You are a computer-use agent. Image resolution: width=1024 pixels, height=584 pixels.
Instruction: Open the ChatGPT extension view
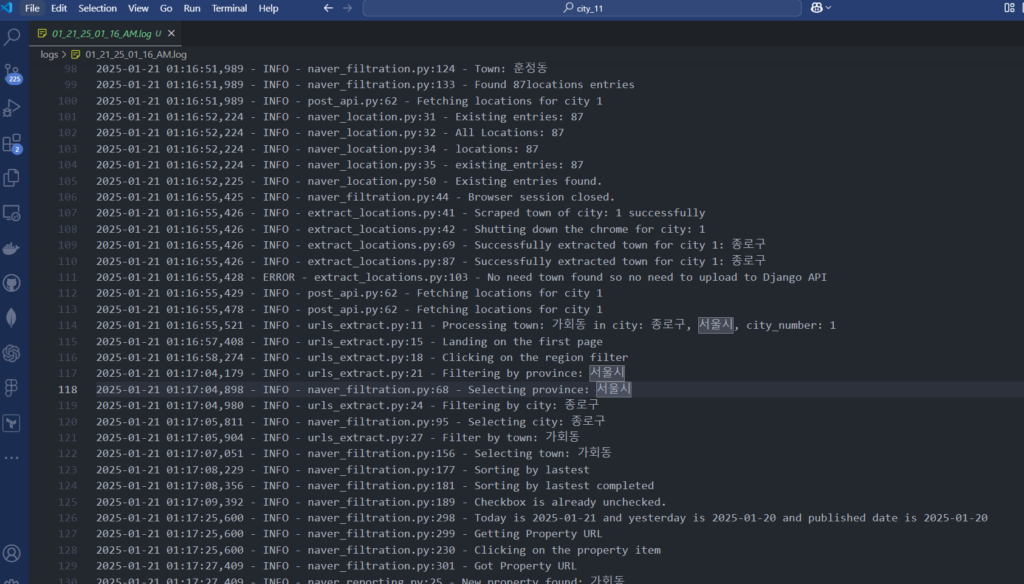click(x=13, y=353)
